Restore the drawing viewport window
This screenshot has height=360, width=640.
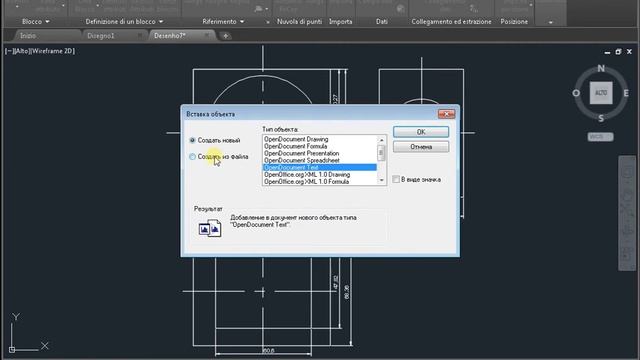[618, 52]
